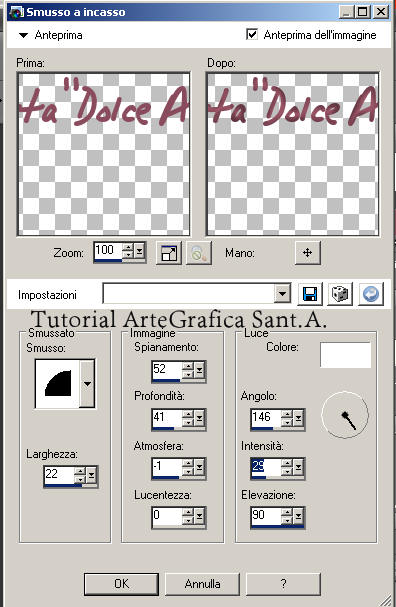
Task: Decrease Atmosfera with down arrow
Action: click(188, 472)
